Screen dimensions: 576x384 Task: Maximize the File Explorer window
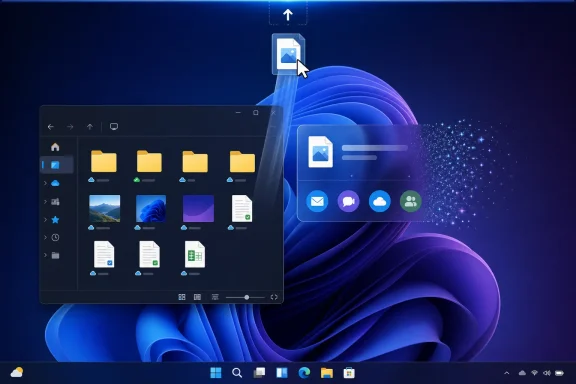[x=256, y=112]
